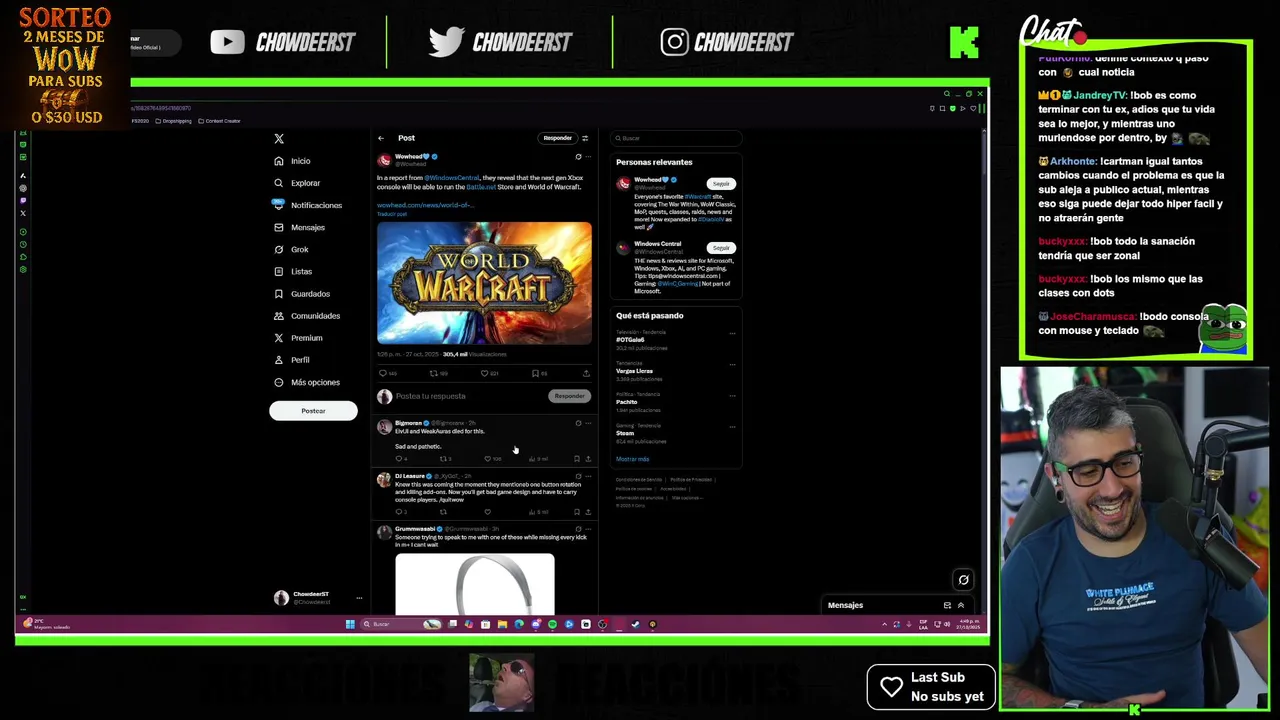Click Mostrar más under trends
Image resolution: width=1280 pixels, height=720 pixels.
click(x=633, y=459)
